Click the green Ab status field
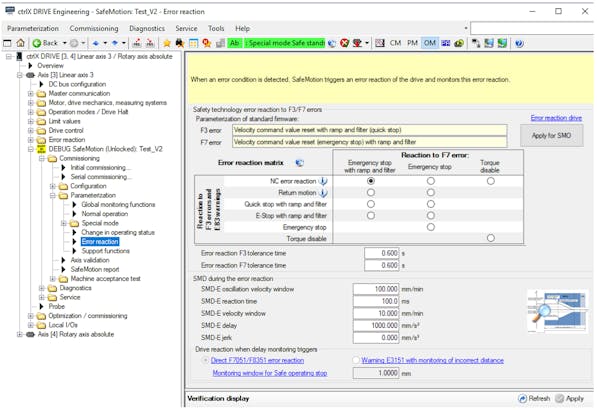The image size is (597, 410). 235,43
